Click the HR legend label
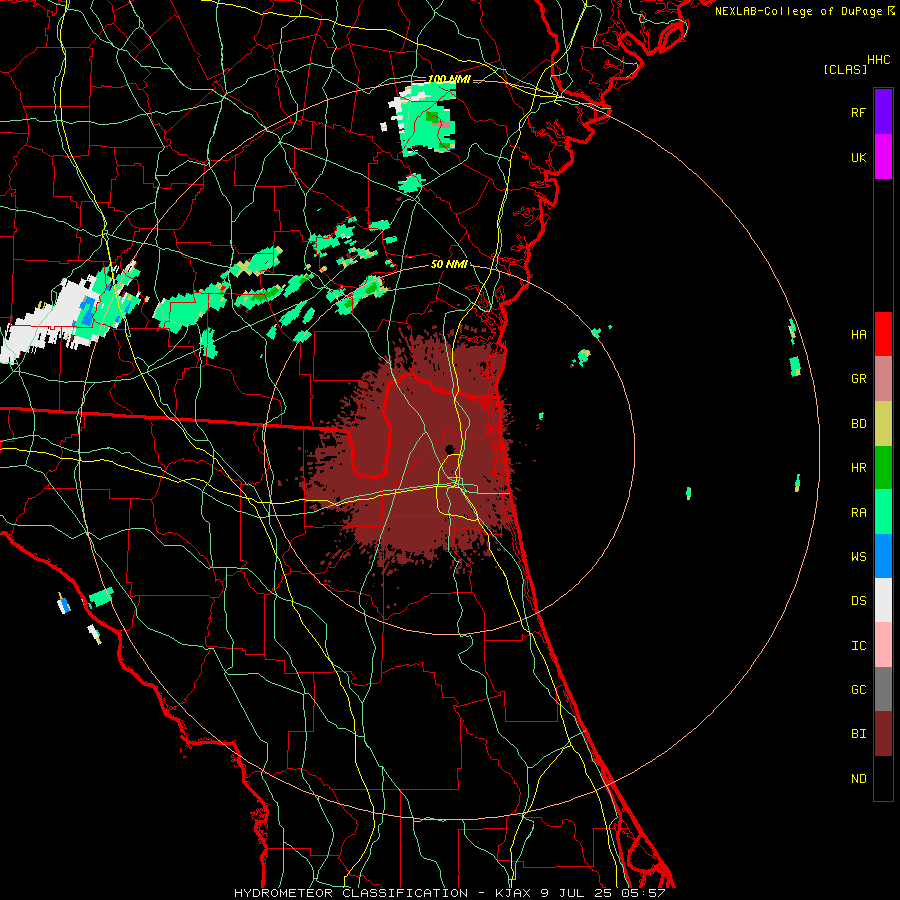 (x=859, y=468)
